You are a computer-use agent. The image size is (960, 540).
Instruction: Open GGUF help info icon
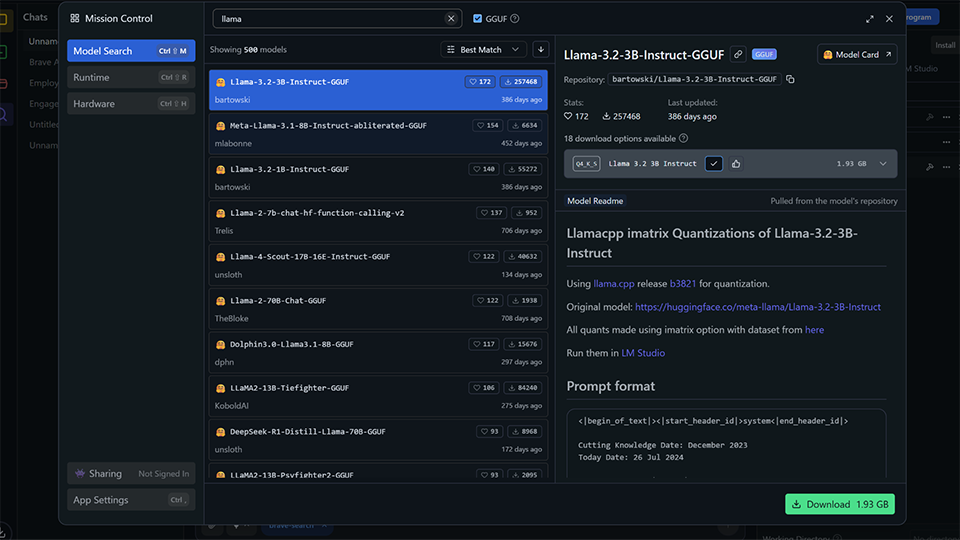click(515, 18)
